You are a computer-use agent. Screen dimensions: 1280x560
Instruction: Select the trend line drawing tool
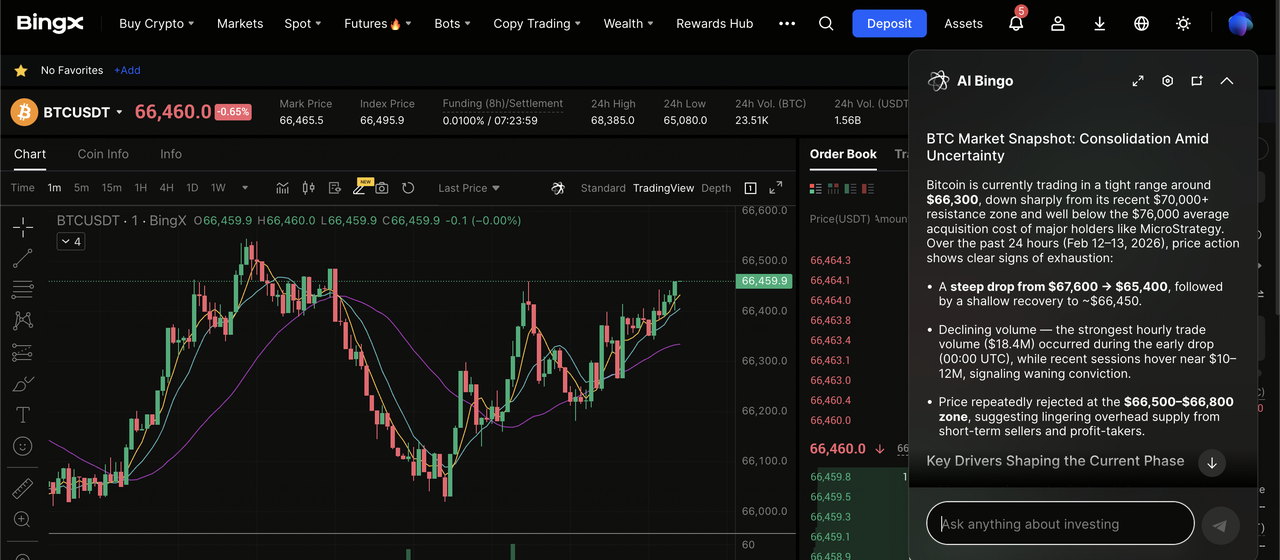[22, 259]
